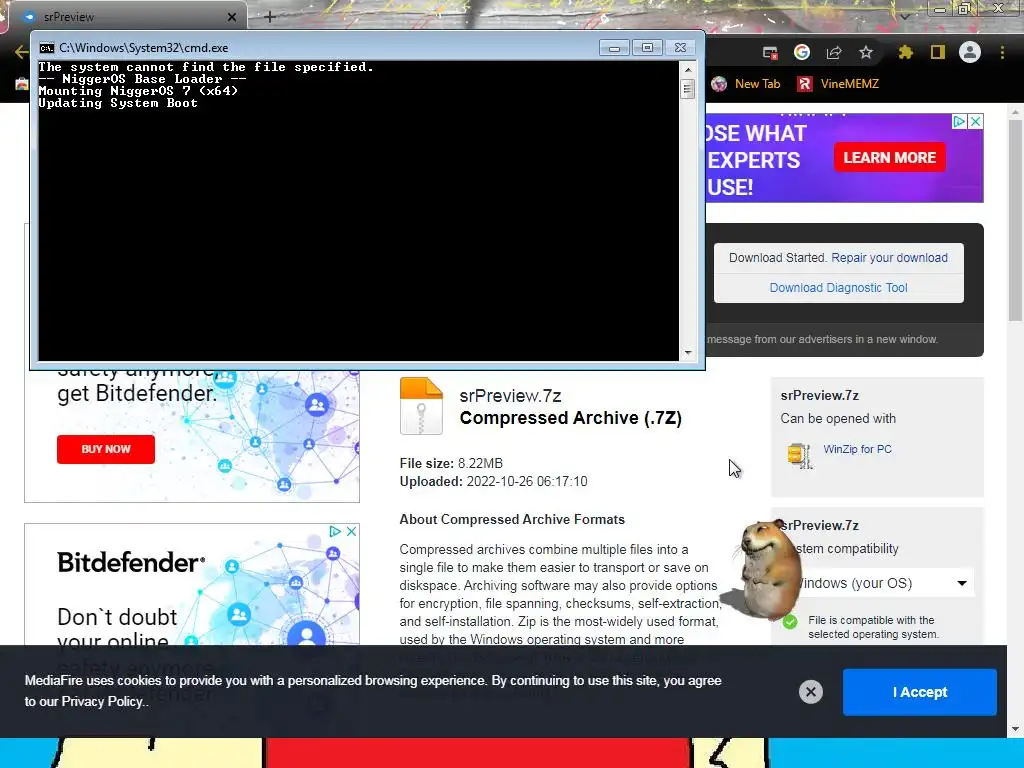Open Chrome's three-dot menu
Screen dimensions: 1024x768
tap(1002, 52)
